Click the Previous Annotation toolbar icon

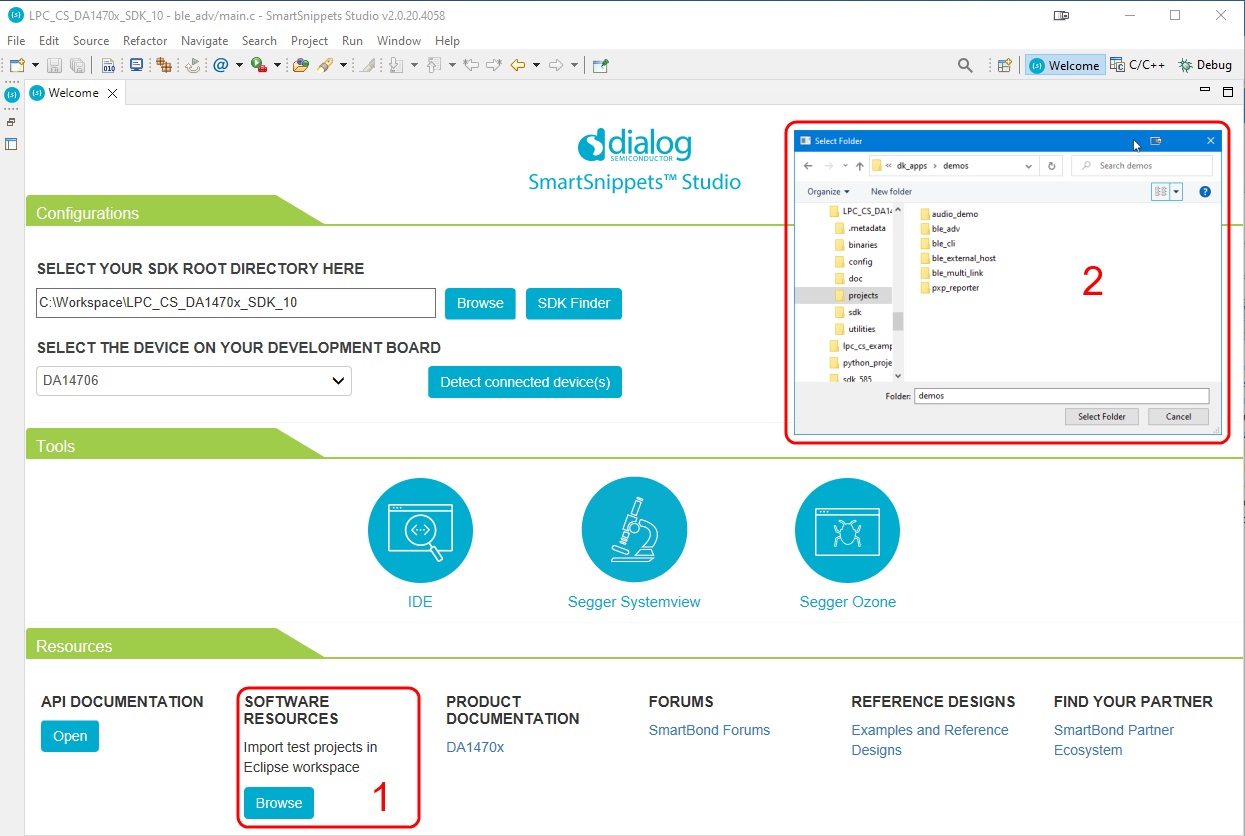[x=433, y=65]
